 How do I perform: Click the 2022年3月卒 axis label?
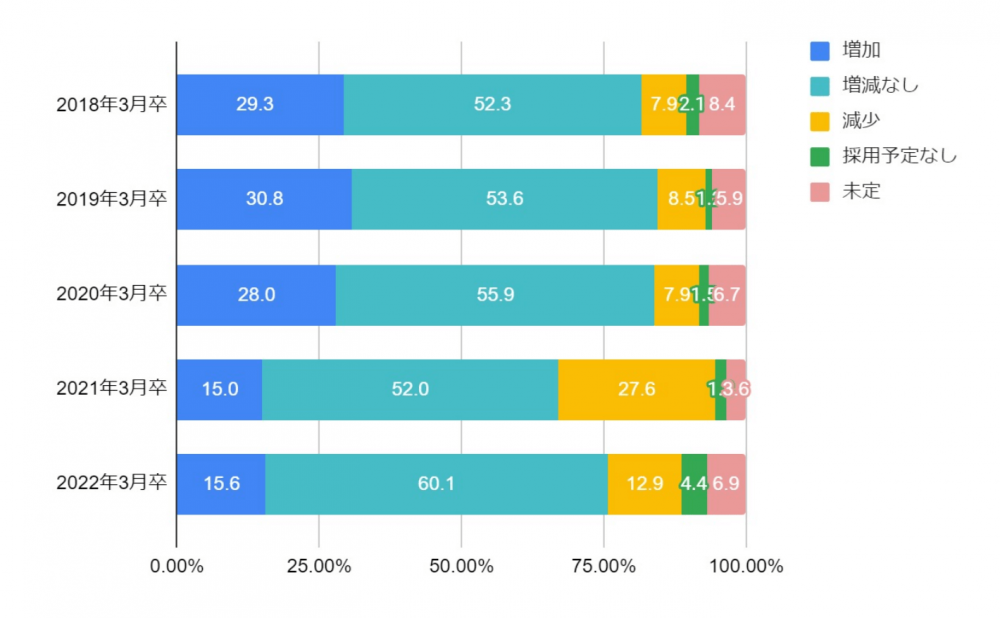pos(111,484)
